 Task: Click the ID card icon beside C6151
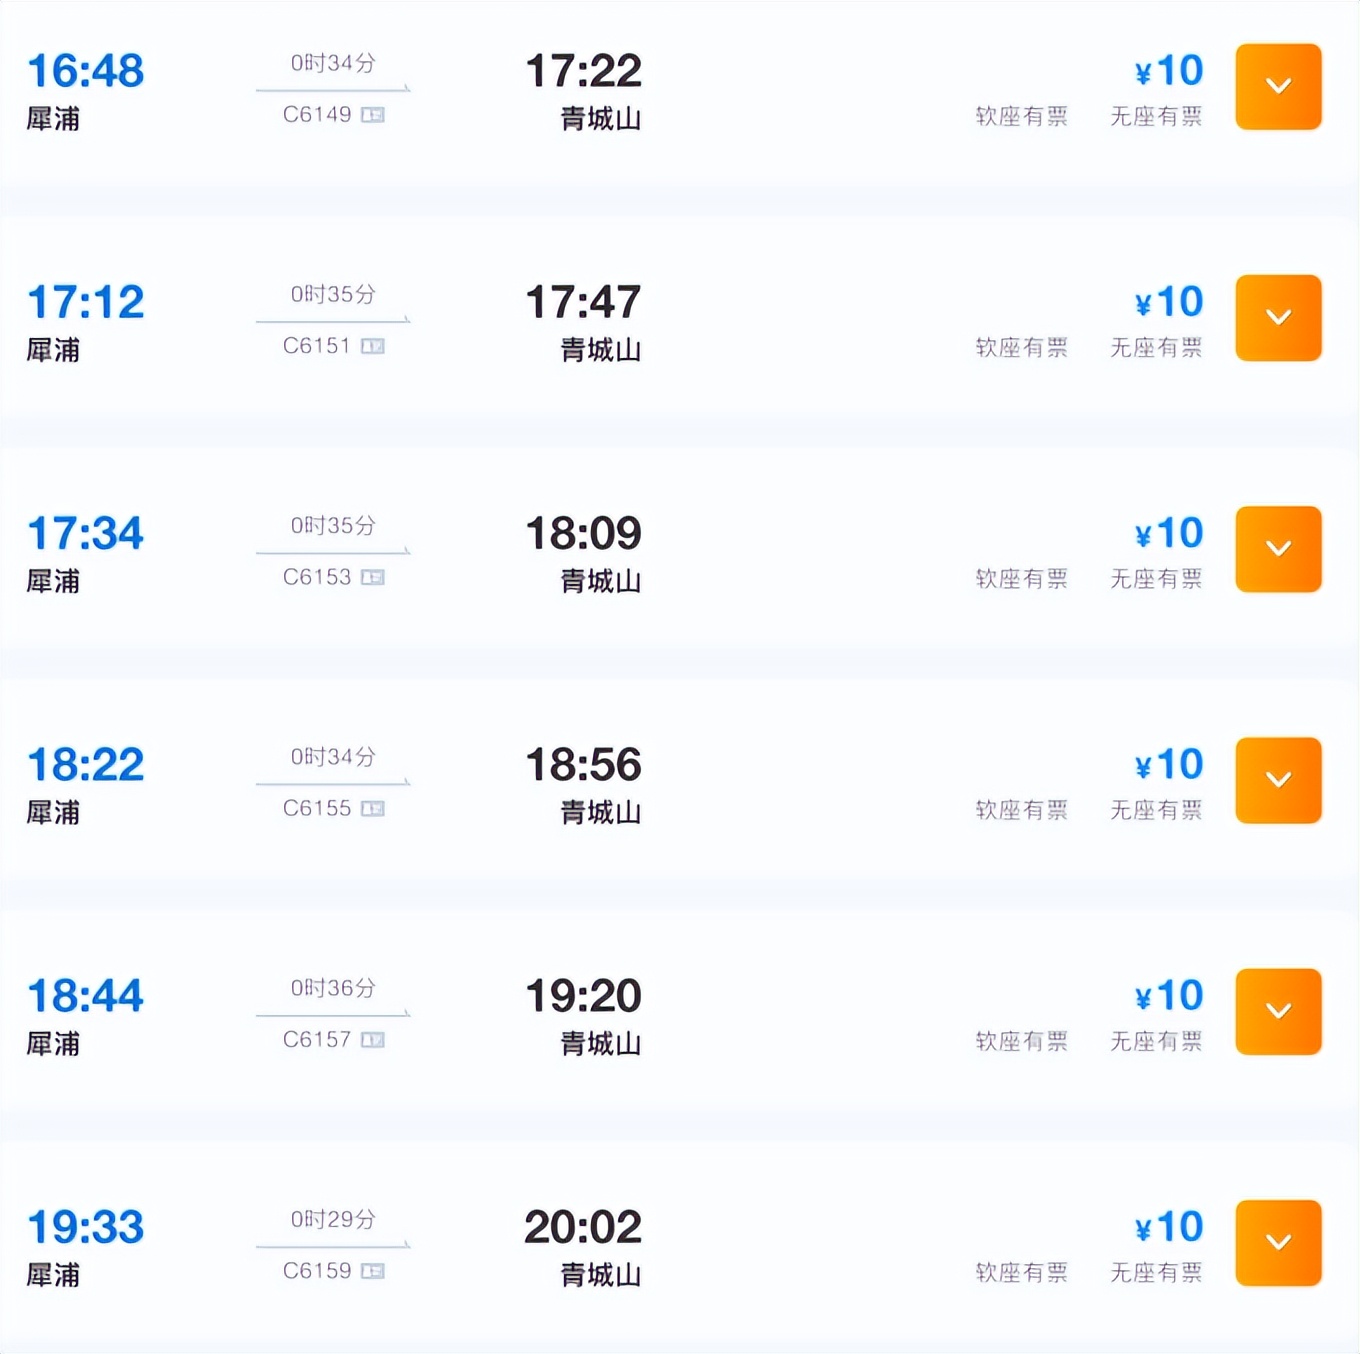[373, 346]
